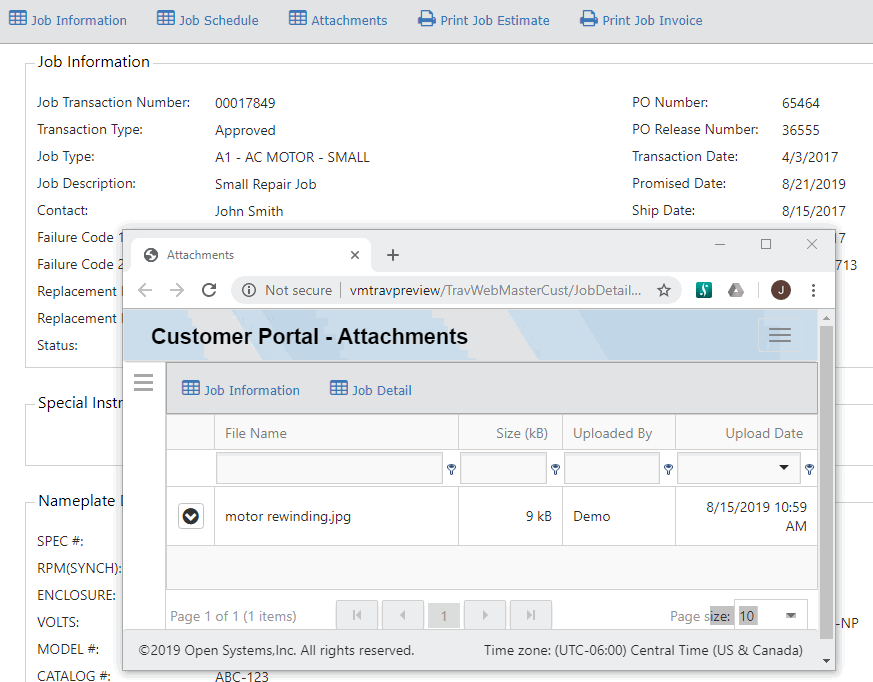Click the browser reload button

coord(209,290)
